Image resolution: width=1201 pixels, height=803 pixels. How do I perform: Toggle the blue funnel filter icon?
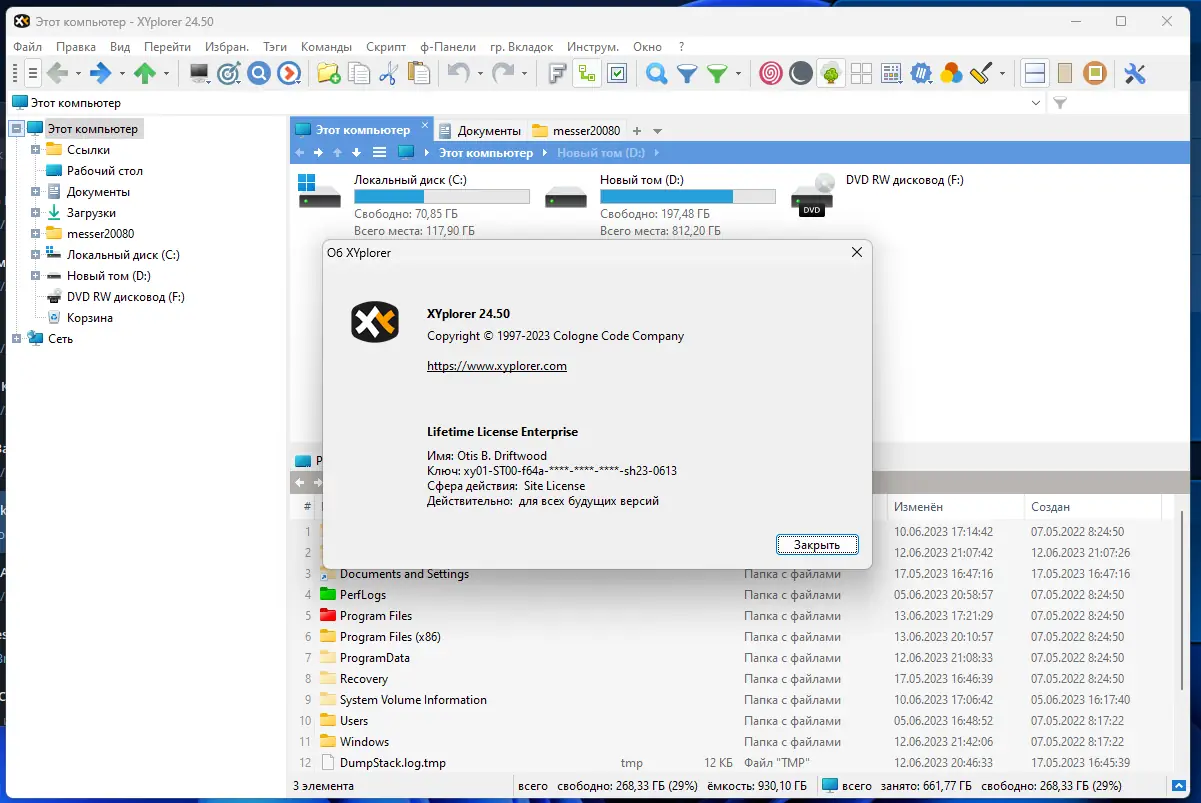[689, 73]
